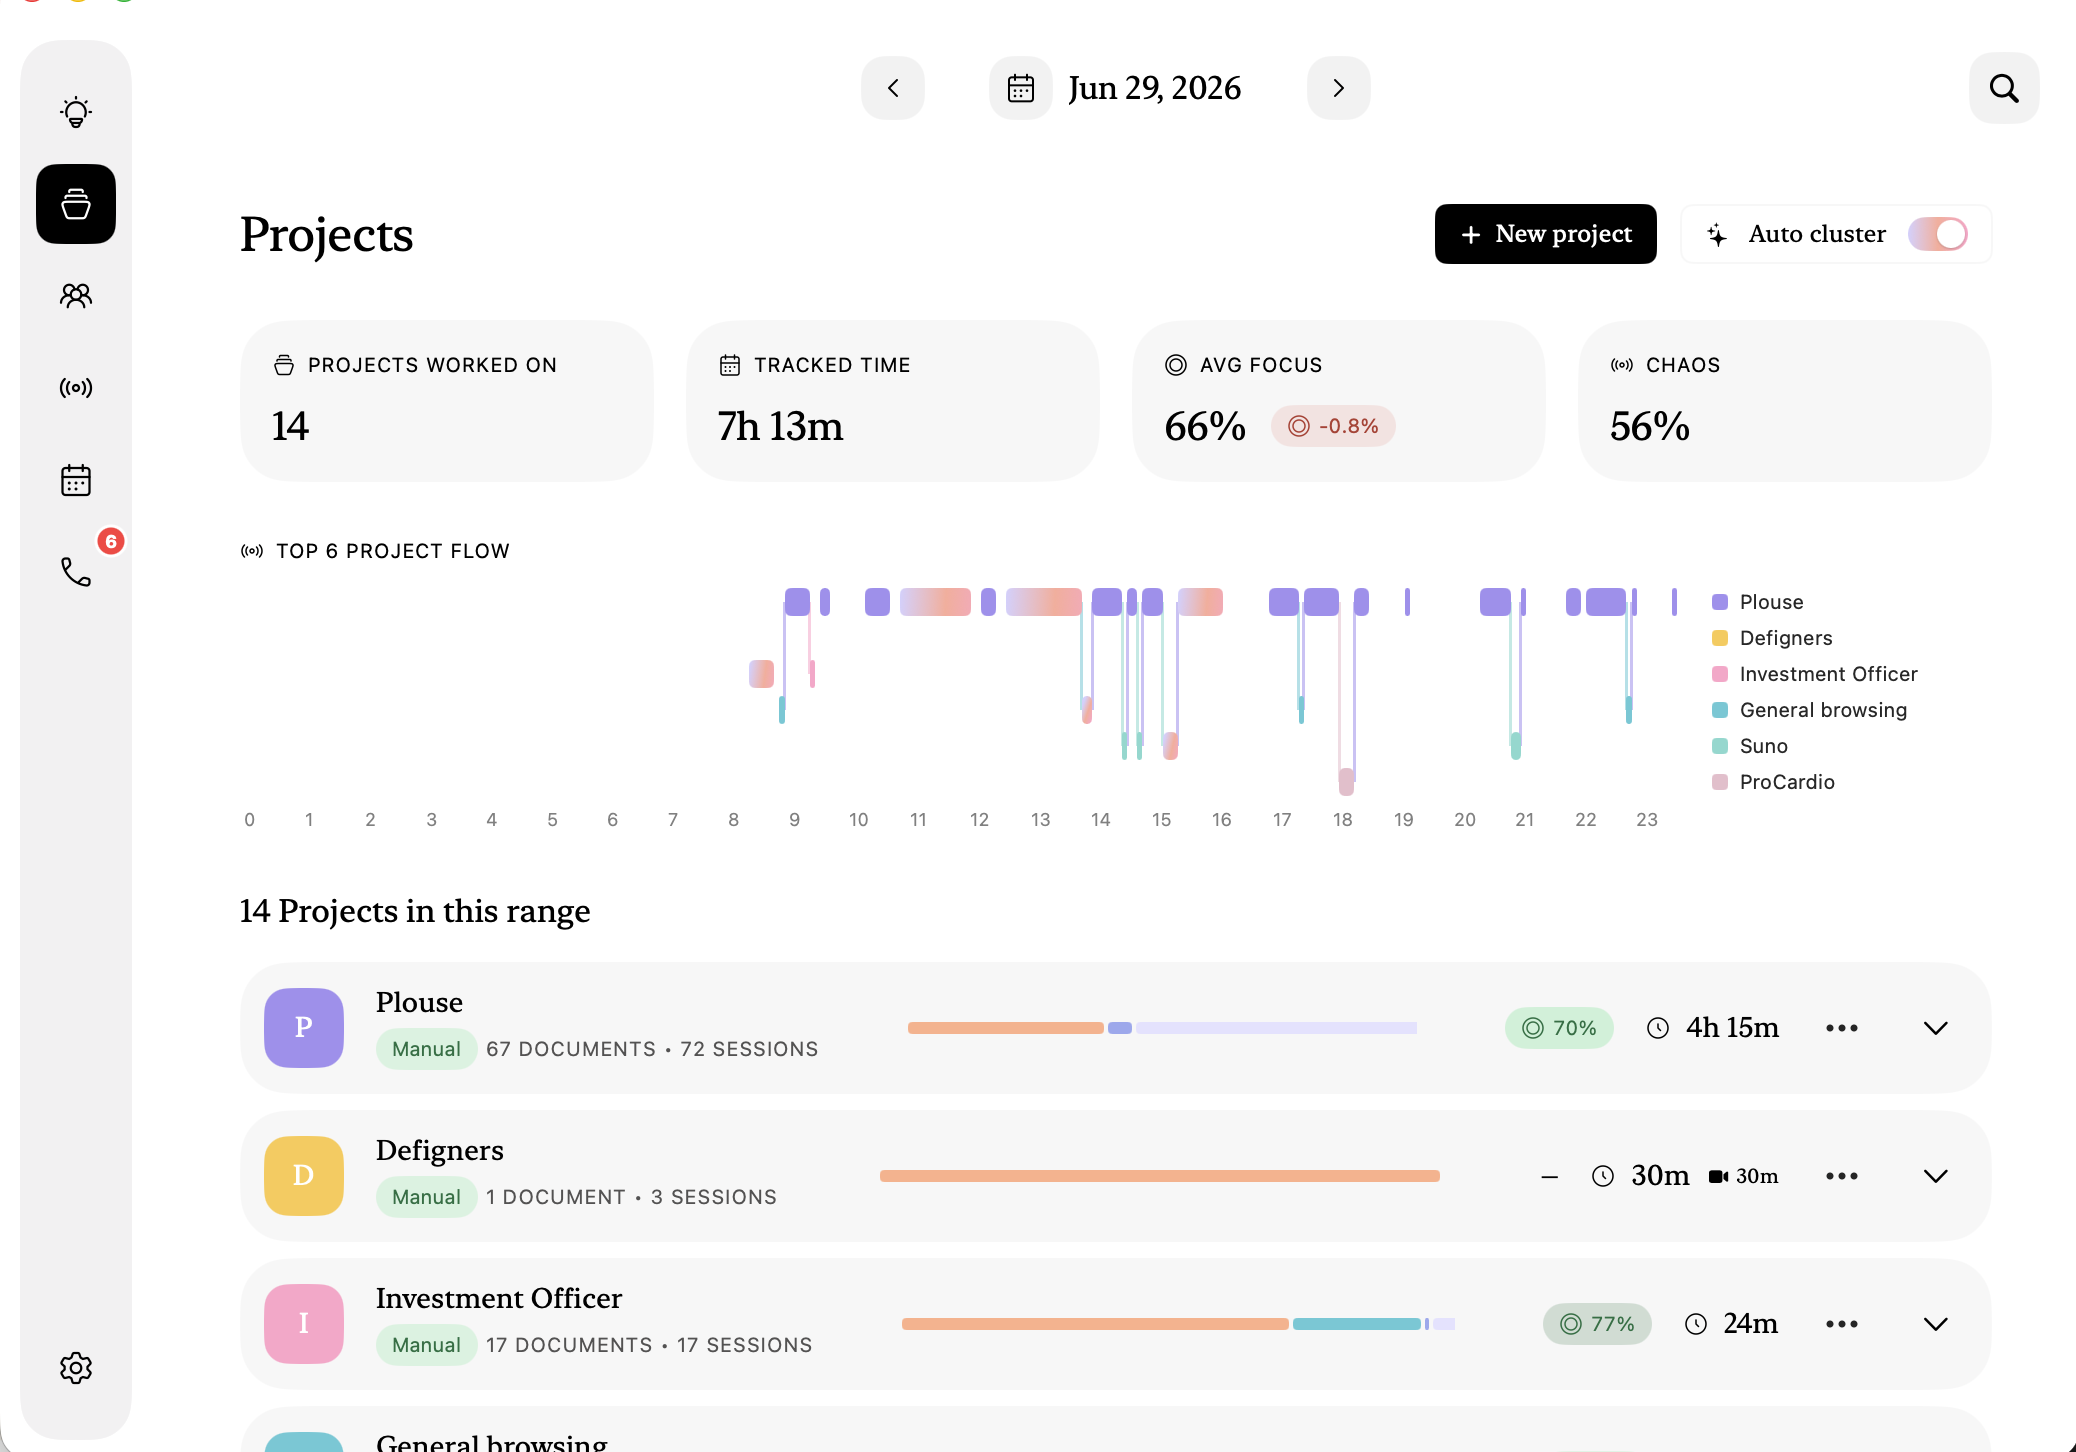Image resolution: width=2076 pixels, height=1452 pixels.
Task: Click the Avg Focus target icon
Action: (1176, 365)
